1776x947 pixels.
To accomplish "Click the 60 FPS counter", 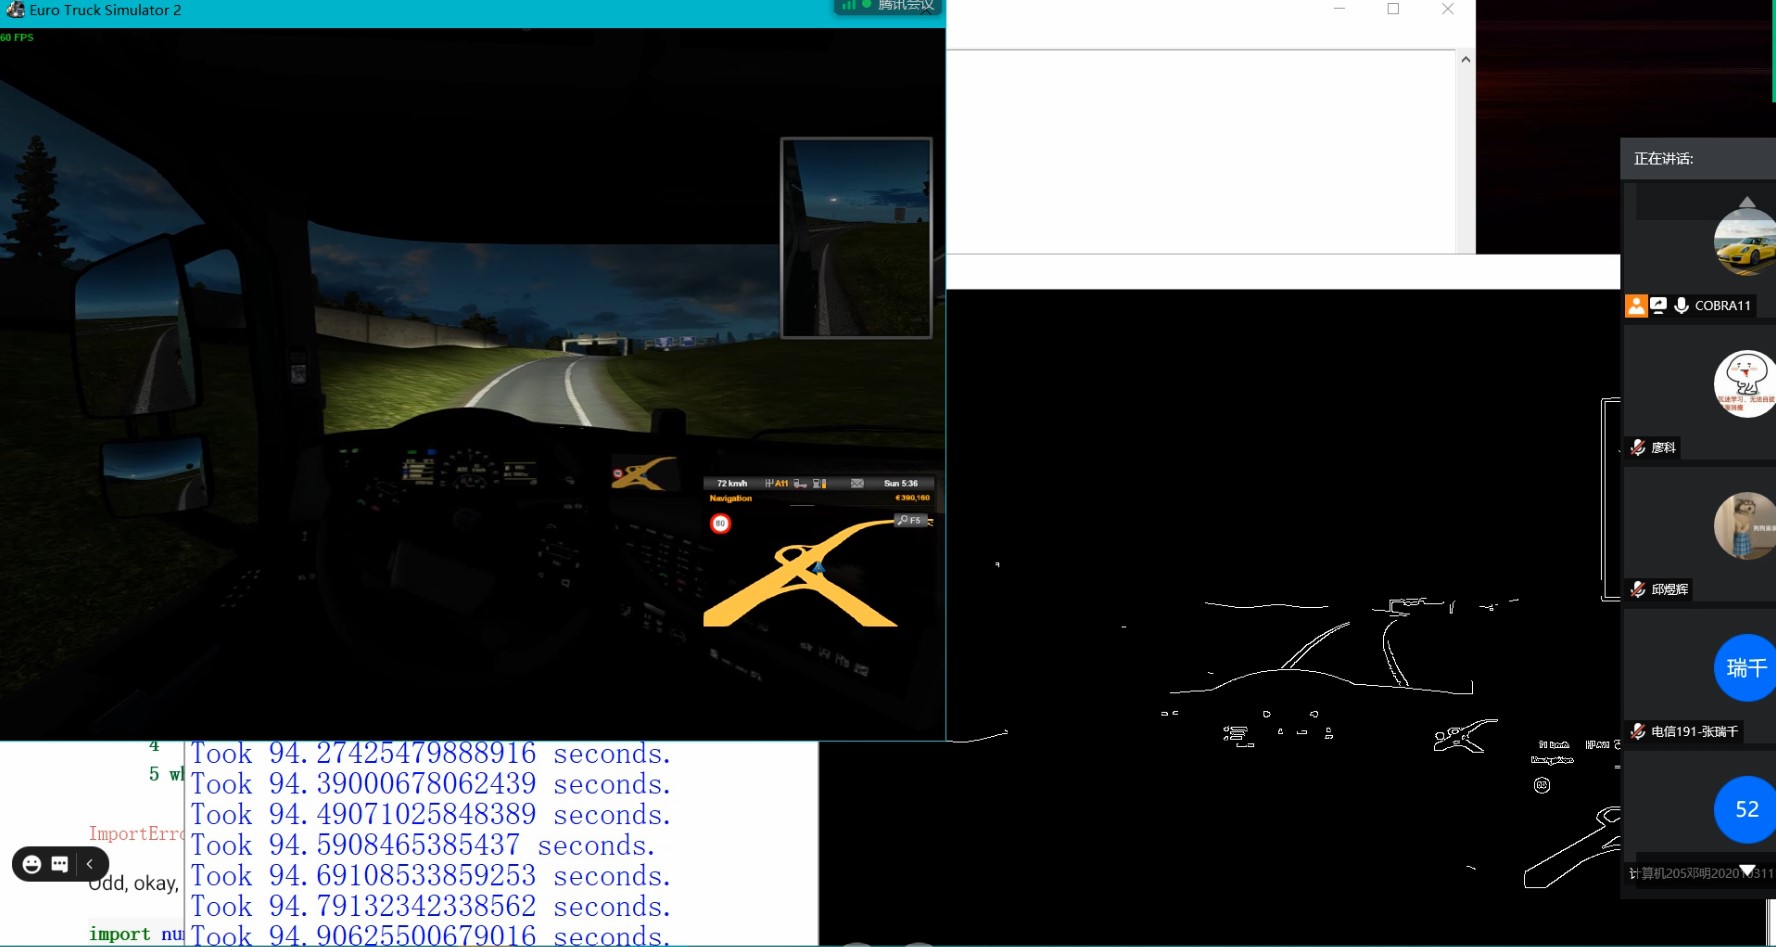I will tap(17, 37).
